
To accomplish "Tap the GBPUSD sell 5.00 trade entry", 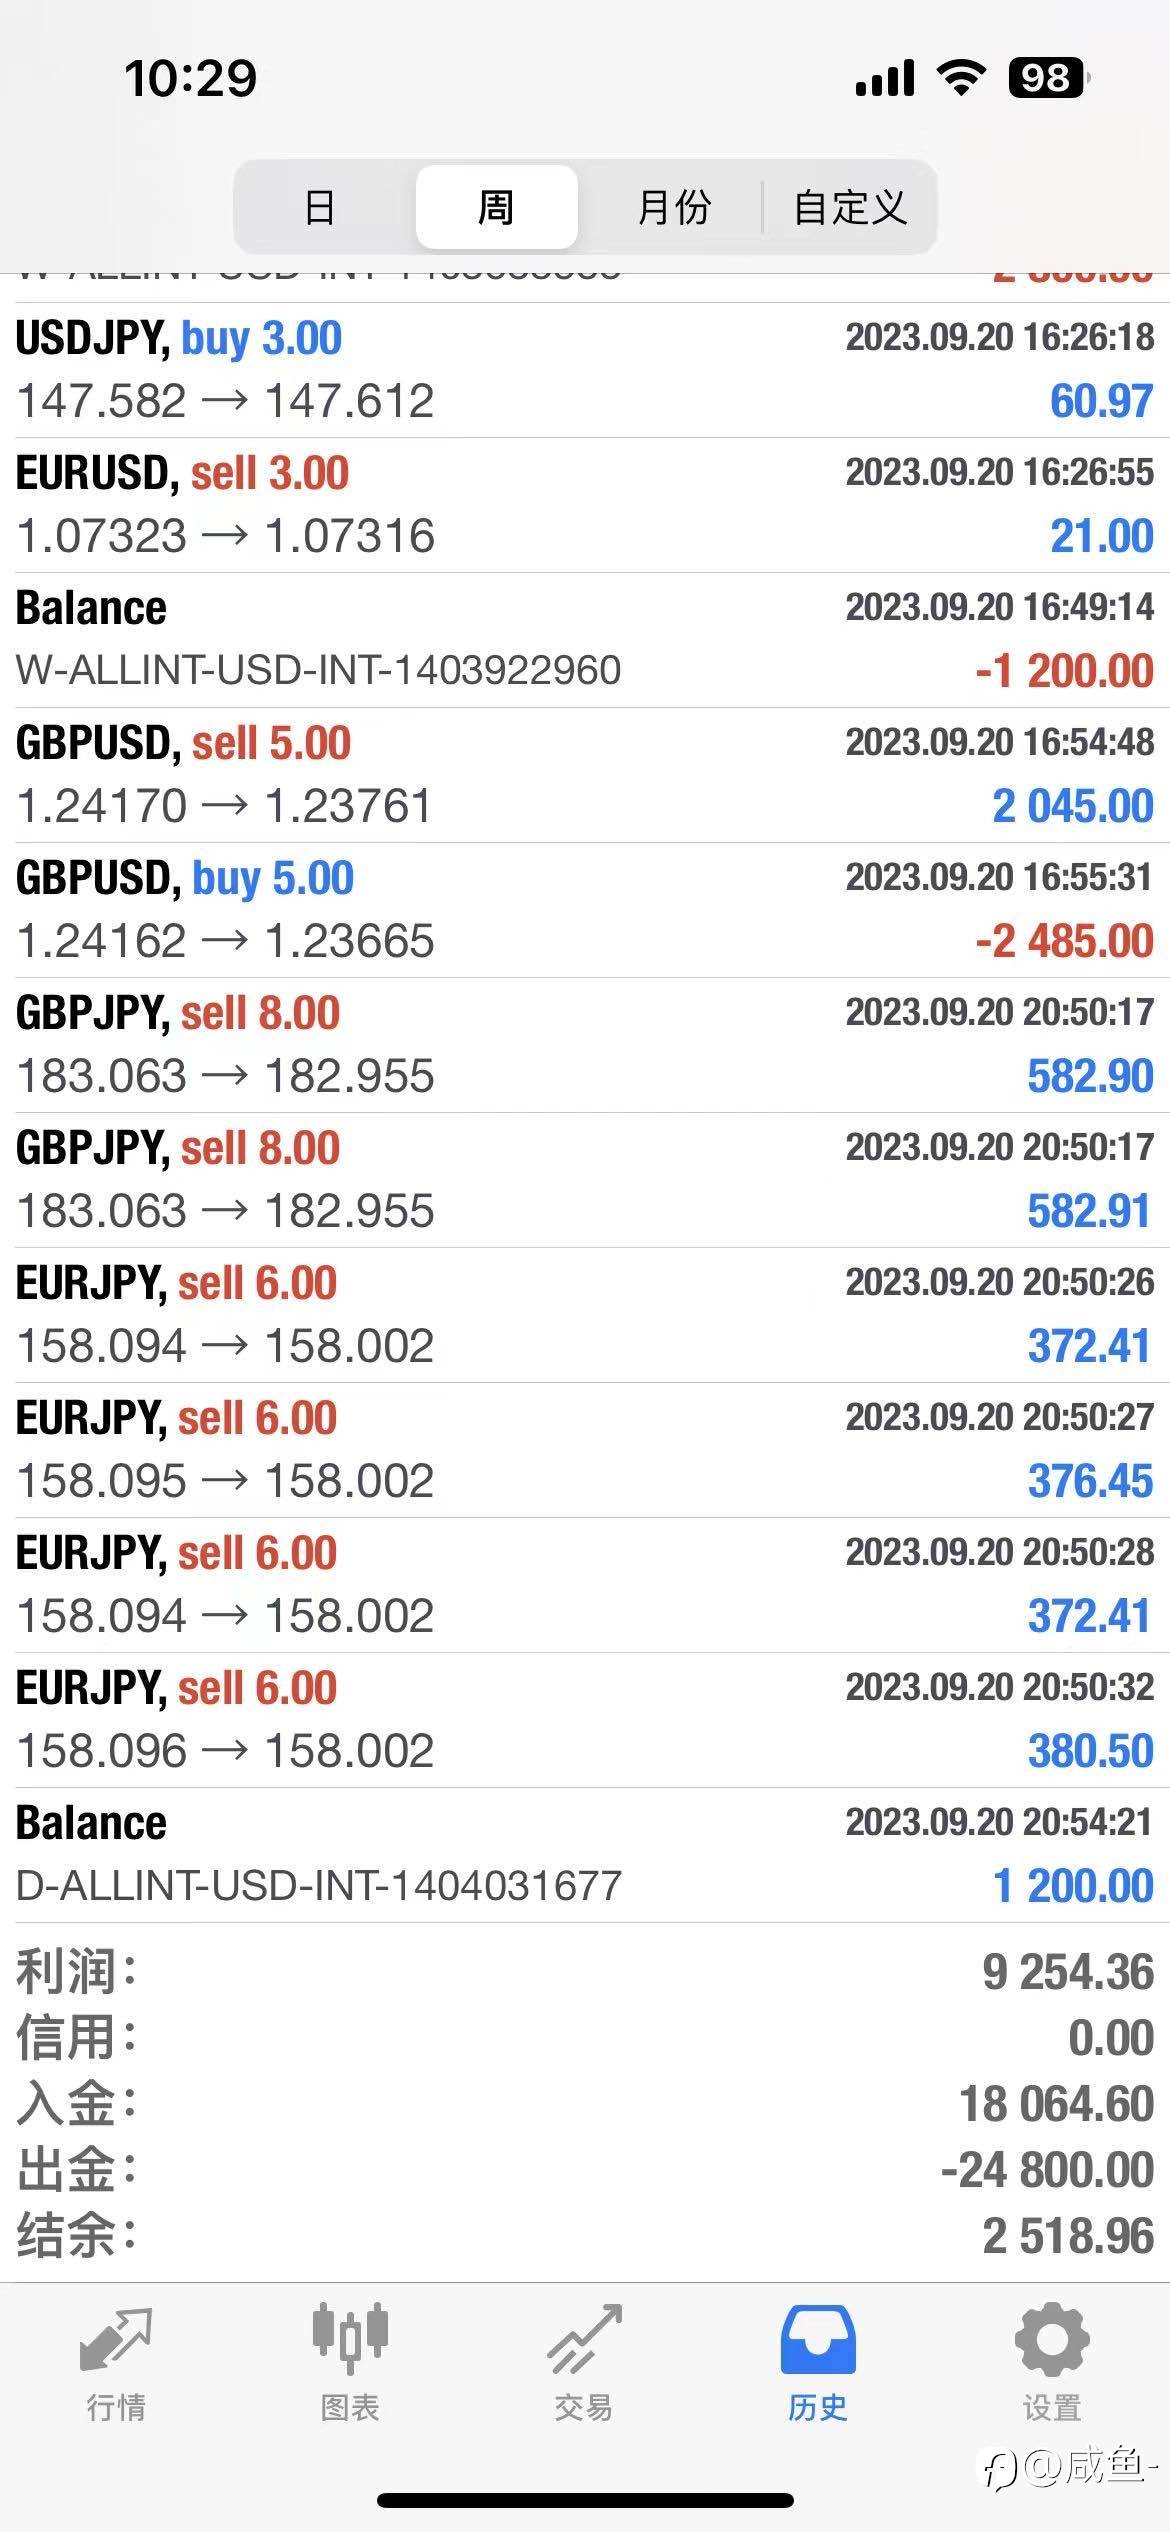I will coord(585,775).
